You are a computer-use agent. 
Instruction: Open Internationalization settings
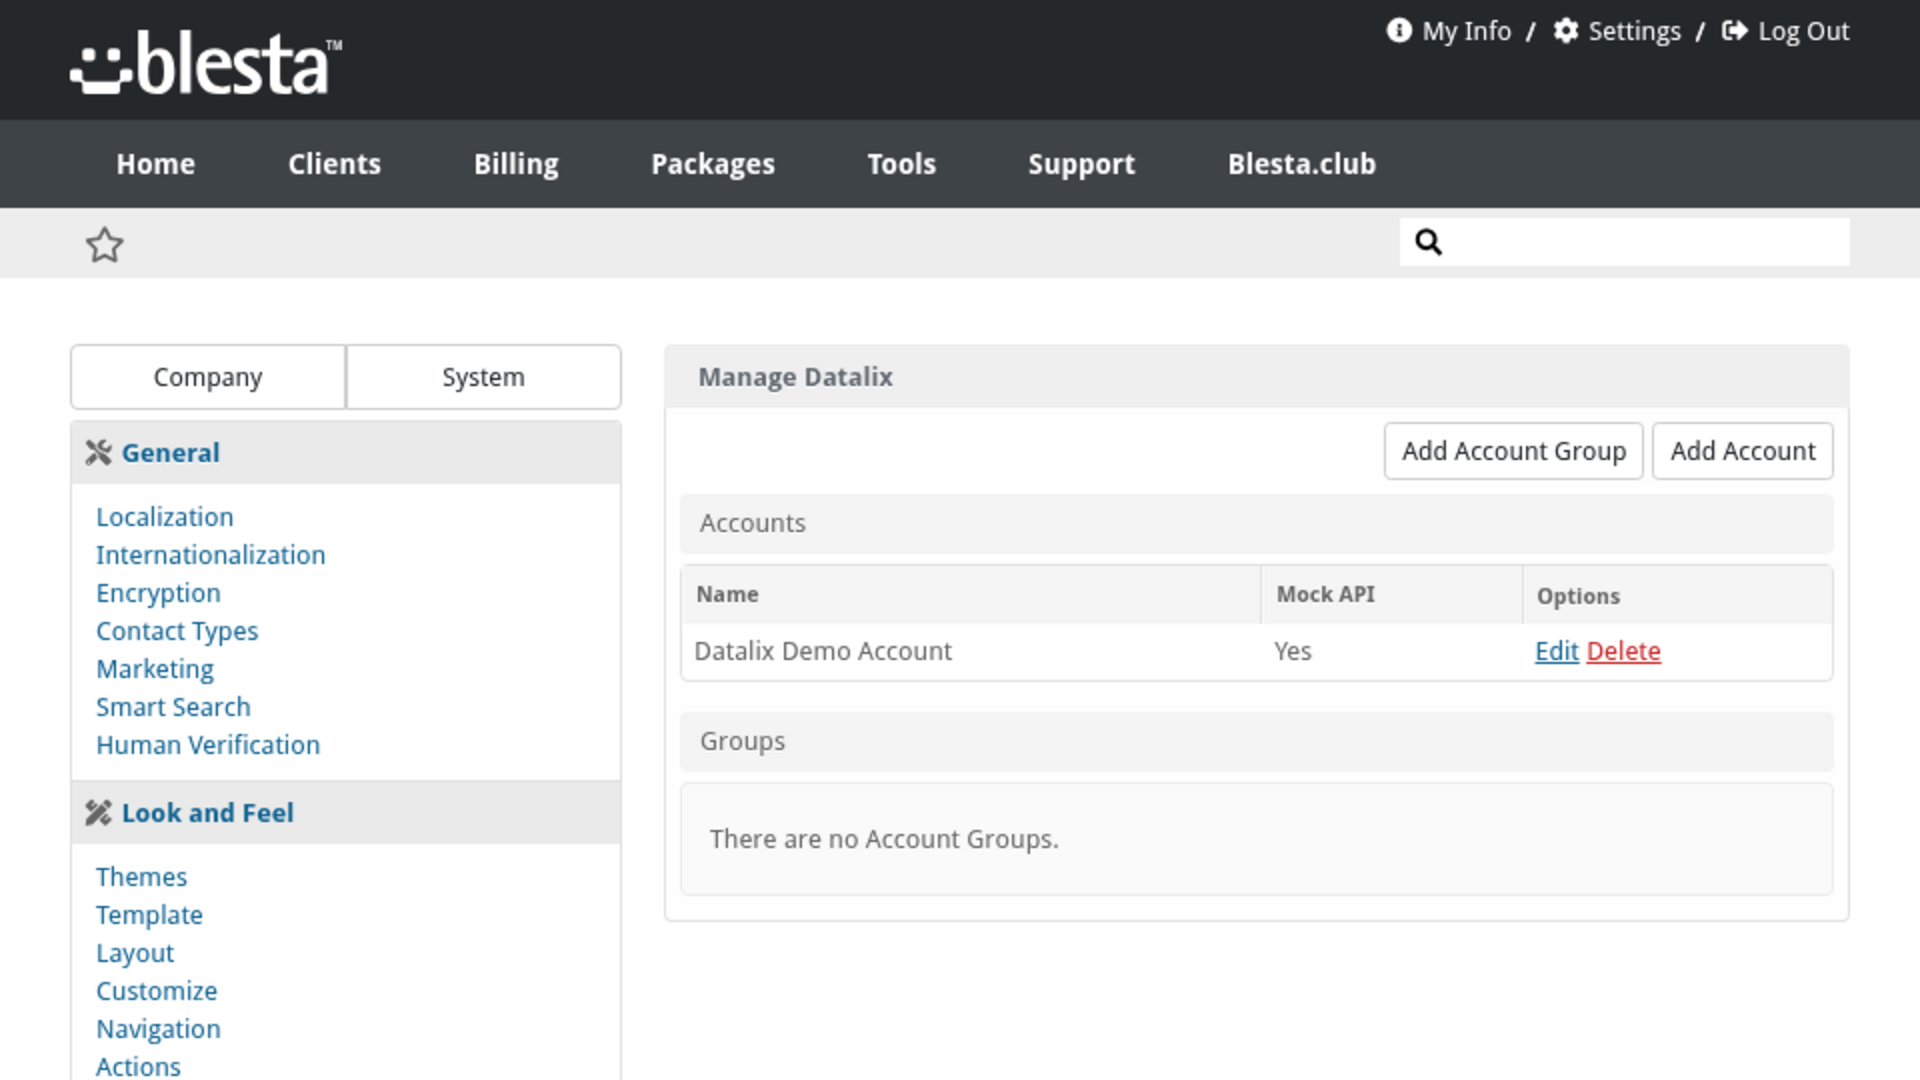(210, 555)
